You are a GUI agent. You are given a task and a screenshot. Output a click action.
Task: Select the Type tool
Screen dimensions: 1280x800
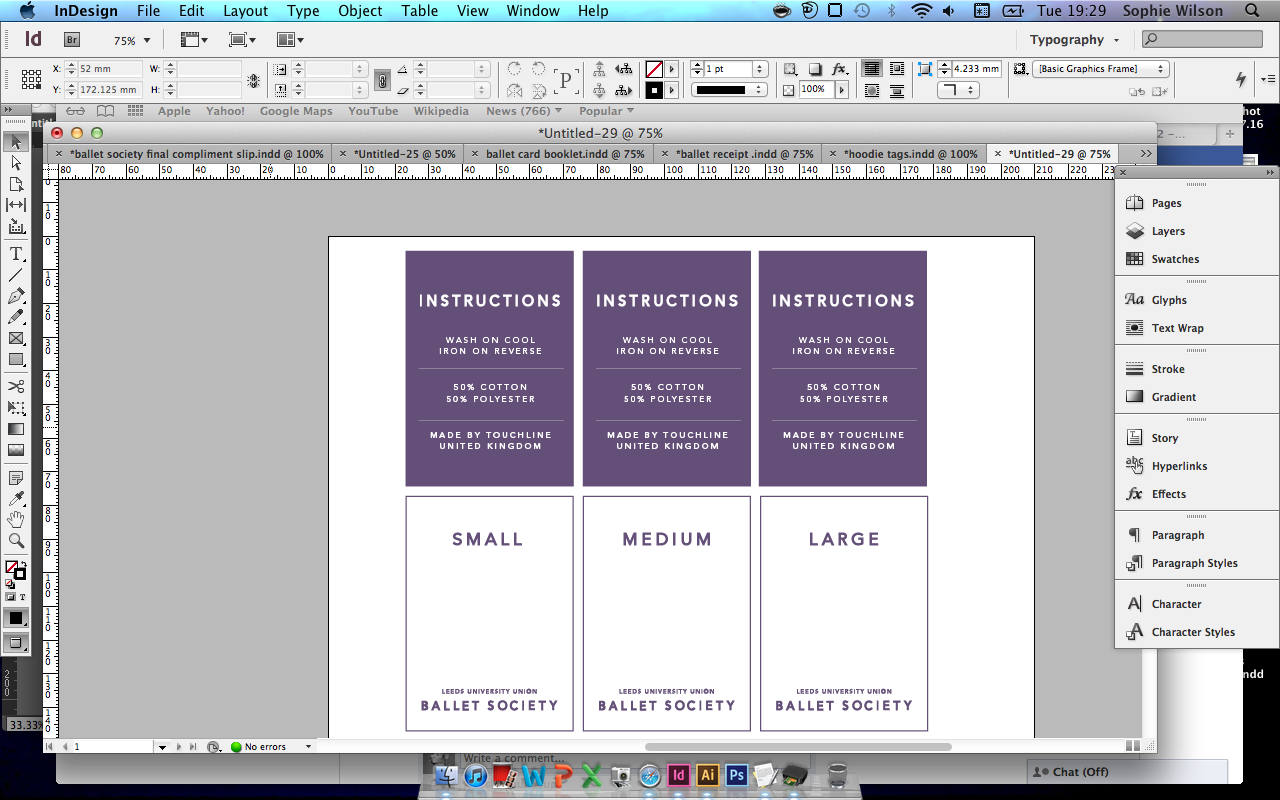point(16,255)
